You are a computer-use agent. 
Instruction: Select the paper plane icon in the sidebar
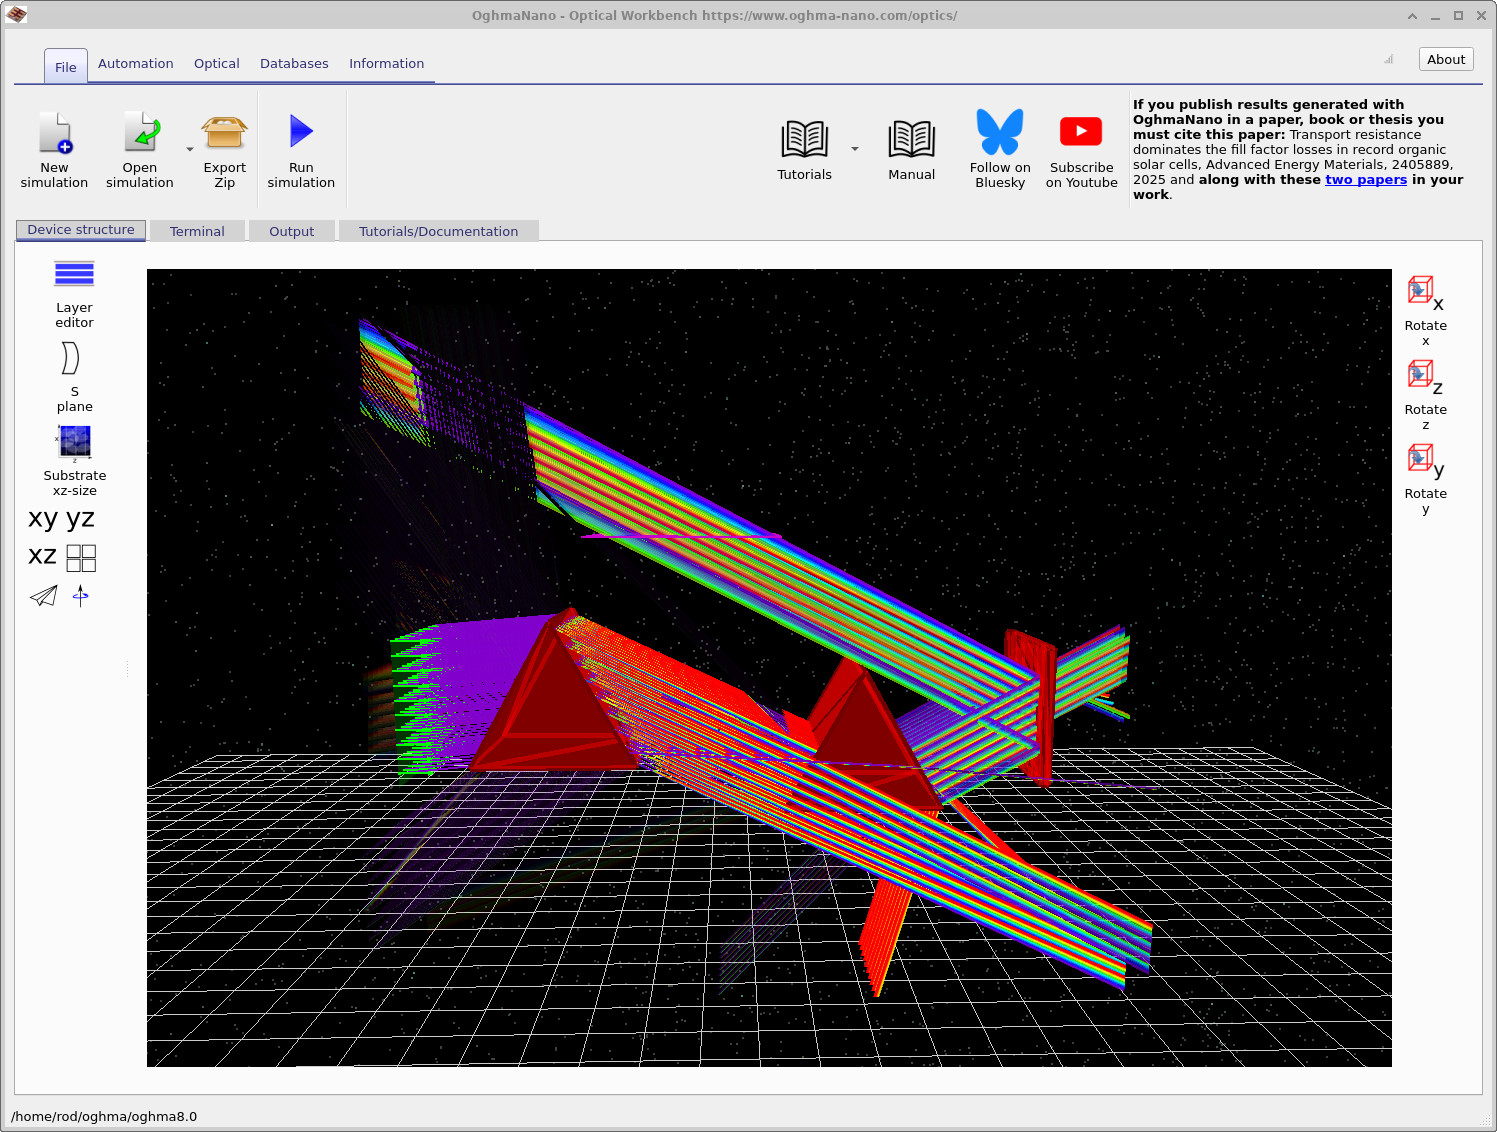(43, 596)
